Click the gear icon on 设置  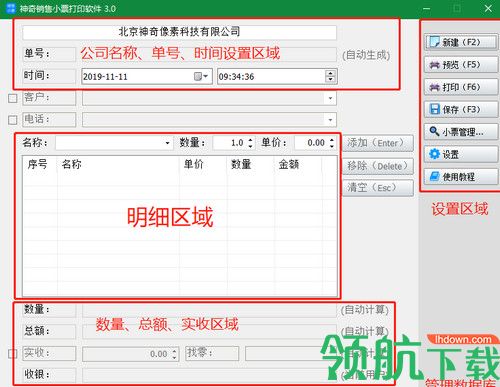point(434,154)
